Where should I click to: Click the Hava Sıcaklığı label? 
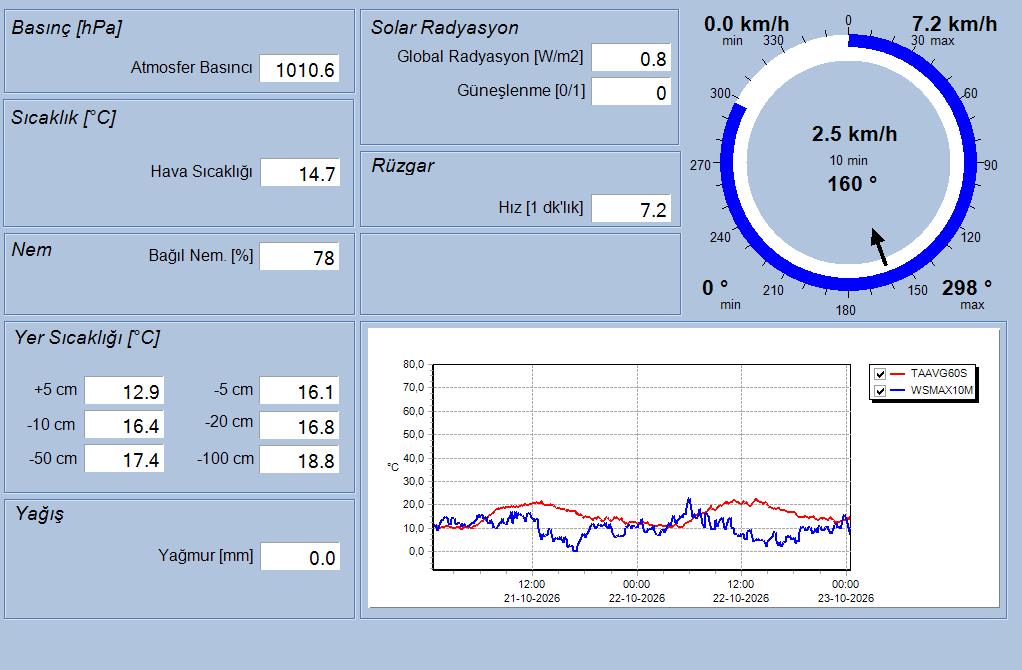(201, 172)
